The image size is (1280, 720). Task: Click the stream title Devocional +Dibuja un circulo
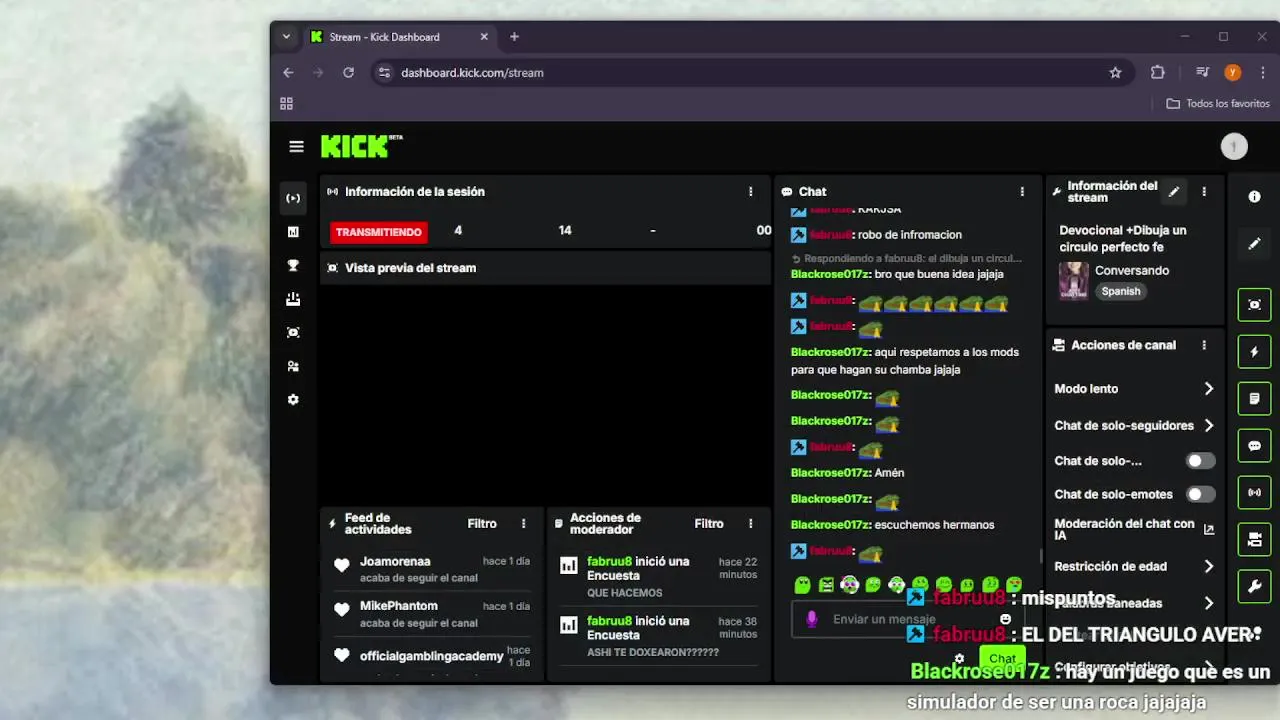coord(1123,238)
